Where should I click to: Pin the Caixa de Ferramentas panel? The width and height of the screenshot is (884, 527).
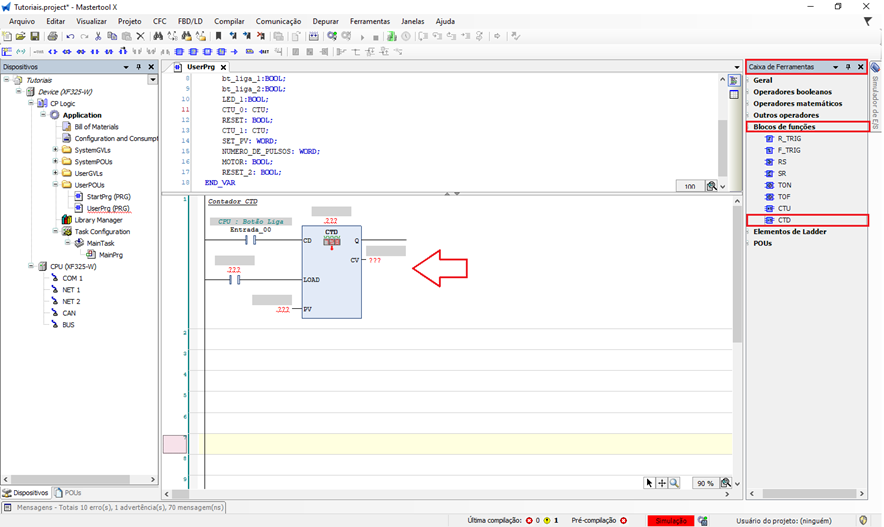(848, 67)
